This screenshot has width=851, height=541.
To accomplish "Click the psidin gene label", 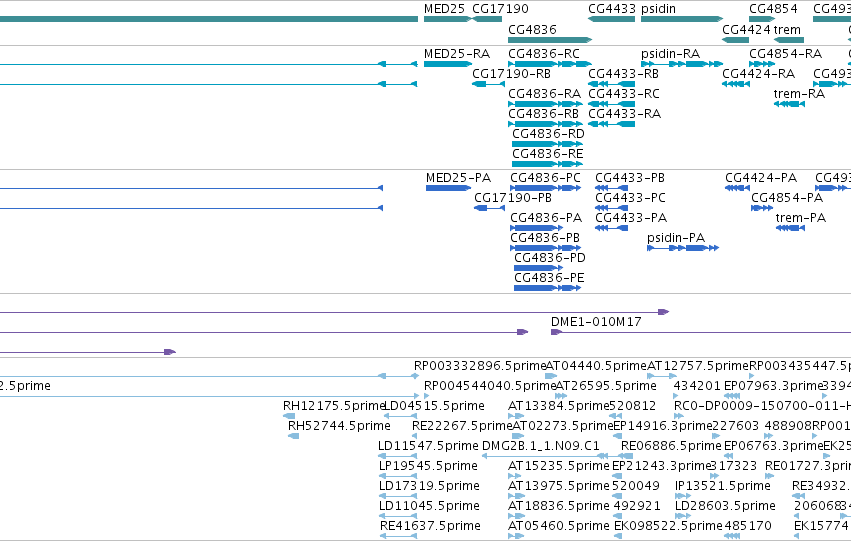I will 658,9.
